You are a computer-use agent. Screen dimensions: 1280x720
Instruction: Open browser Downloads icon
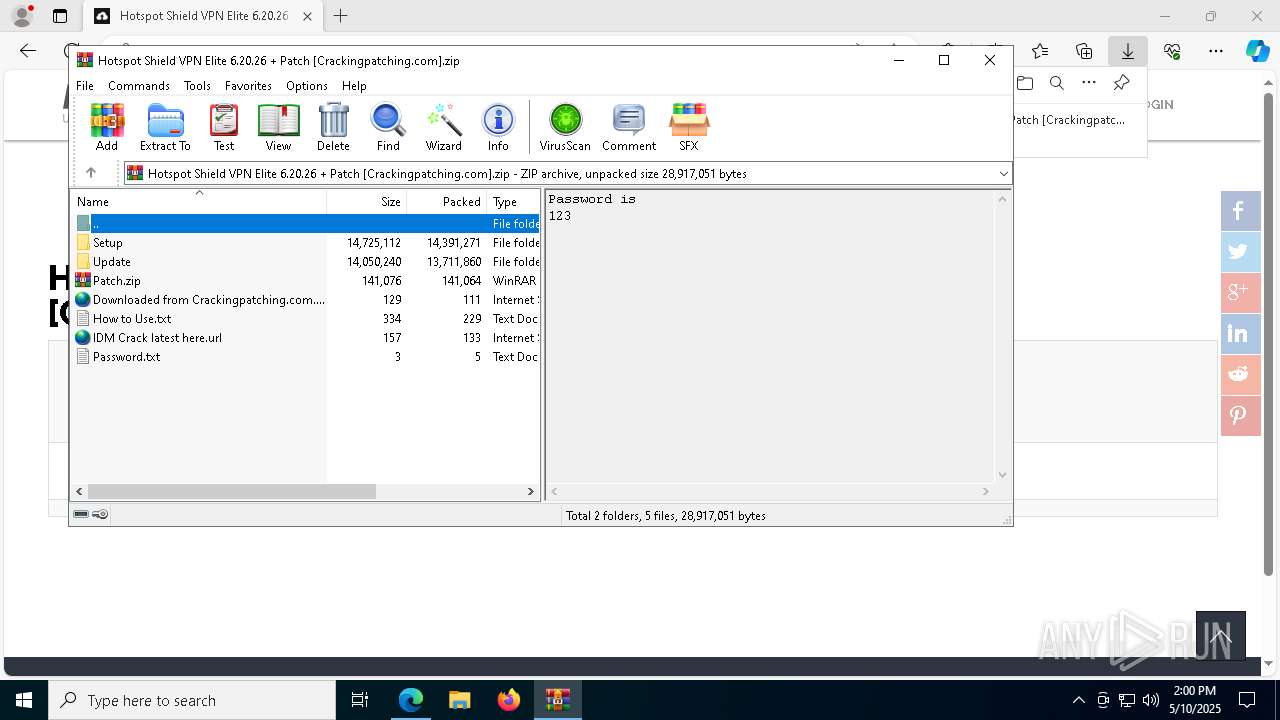click(x=1127, y=51)
